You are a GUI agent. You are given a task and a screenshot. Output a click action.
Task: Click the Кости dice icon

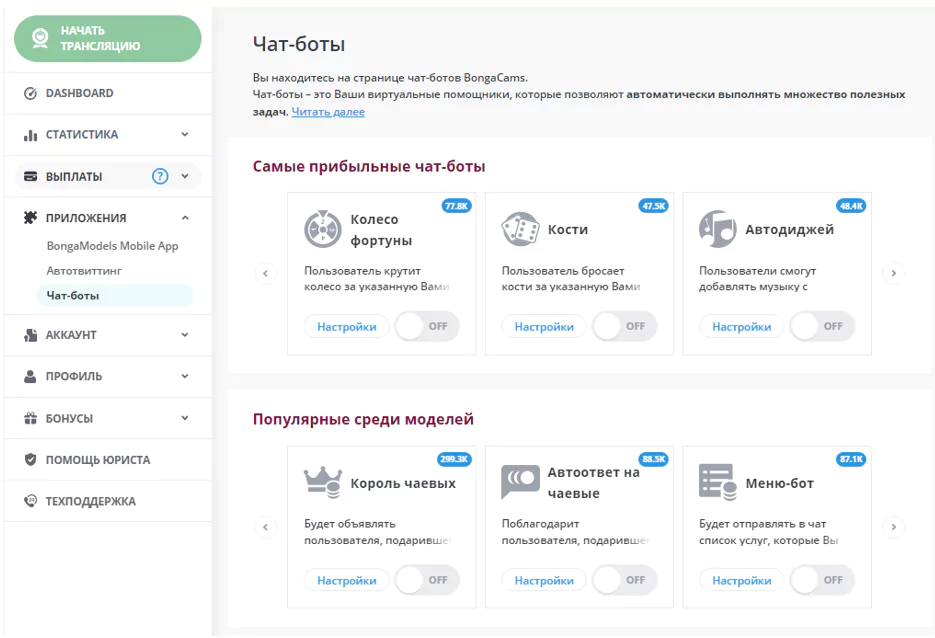tap(520, 229)
